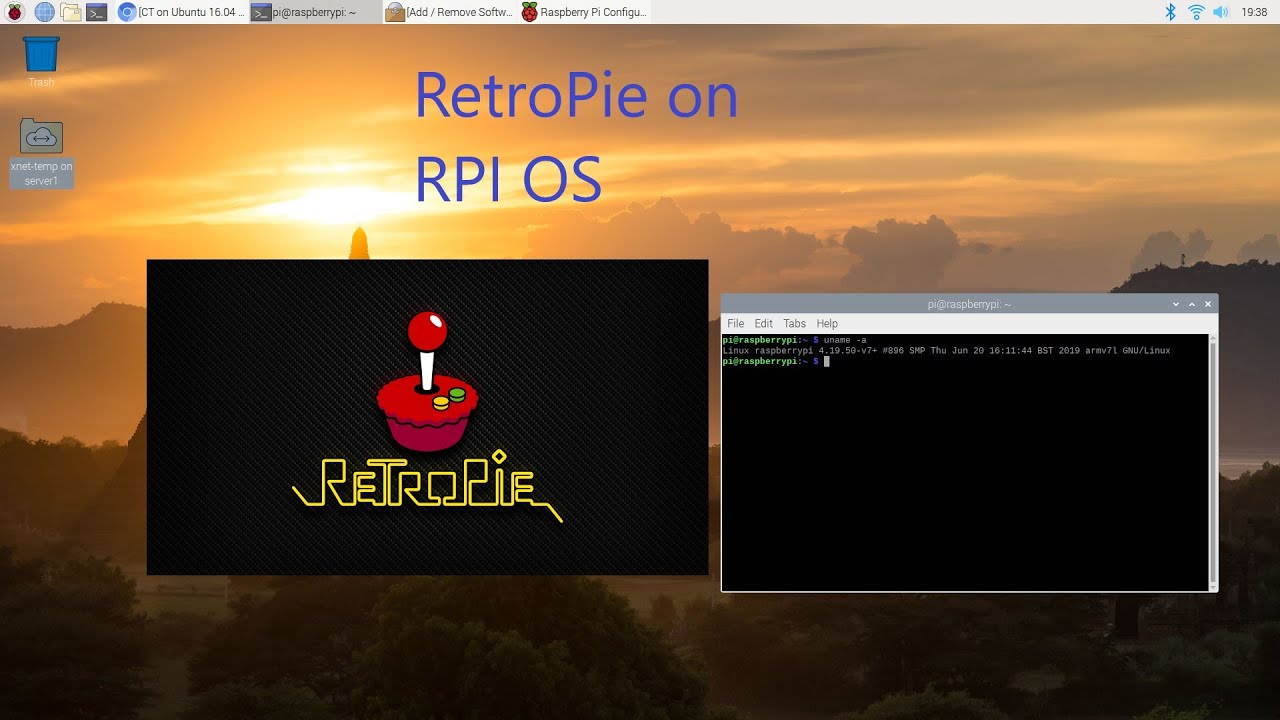Open the Bluetooth tray icon
This screenshot has height=720, width=1280.
(1170, 12)
